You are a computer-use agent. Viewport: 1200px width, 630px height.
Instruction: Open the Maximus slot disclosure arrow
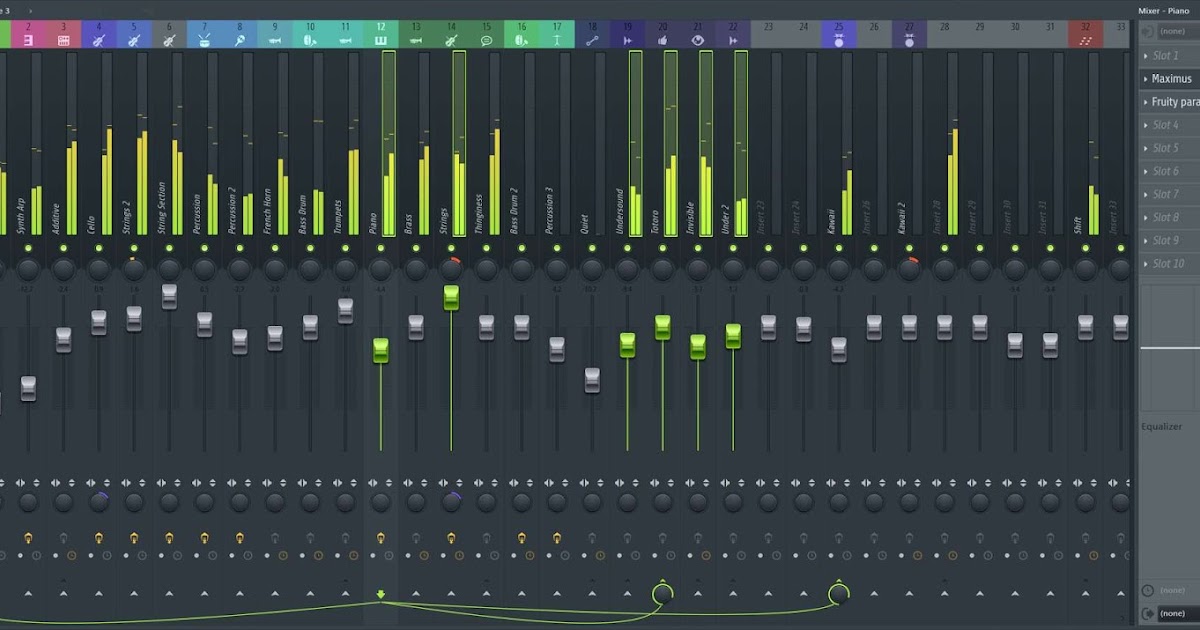(1148, 78)
